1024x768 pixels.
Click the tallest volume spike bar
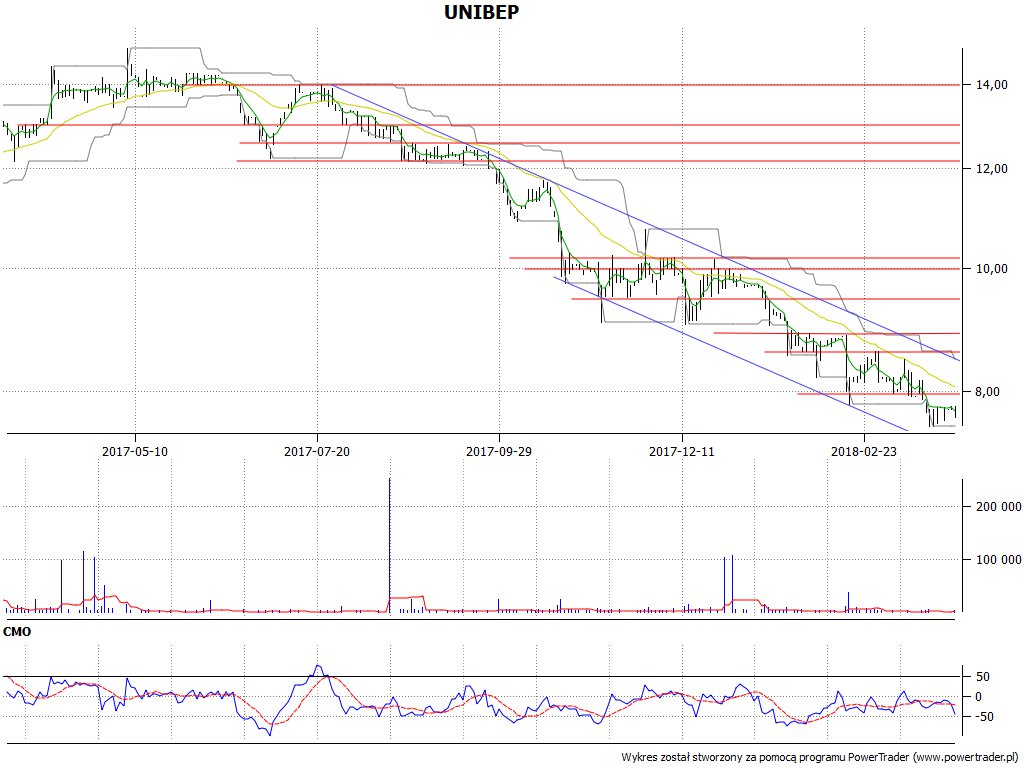point(390,545)
